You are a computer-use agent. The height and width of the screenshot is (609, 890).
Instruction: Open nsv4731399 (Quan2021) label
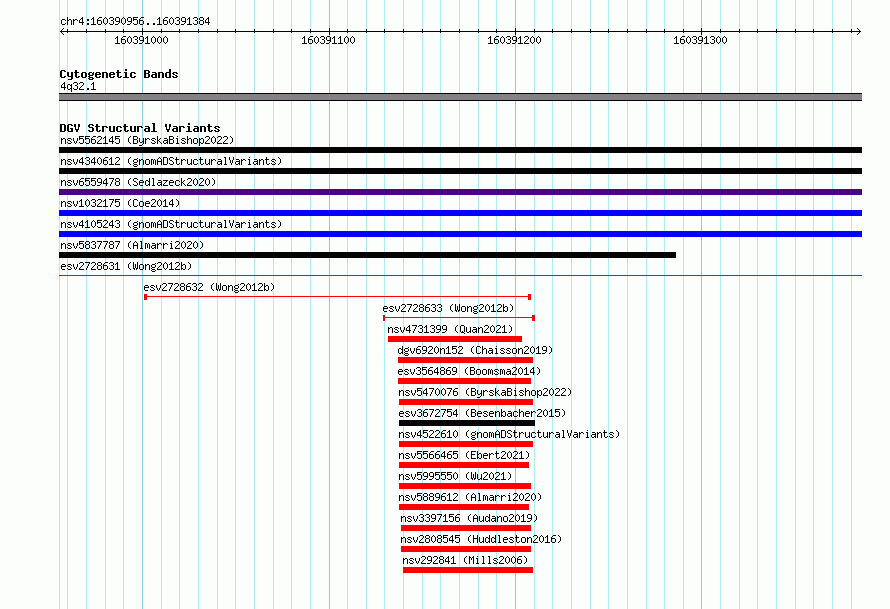point(450,329)
